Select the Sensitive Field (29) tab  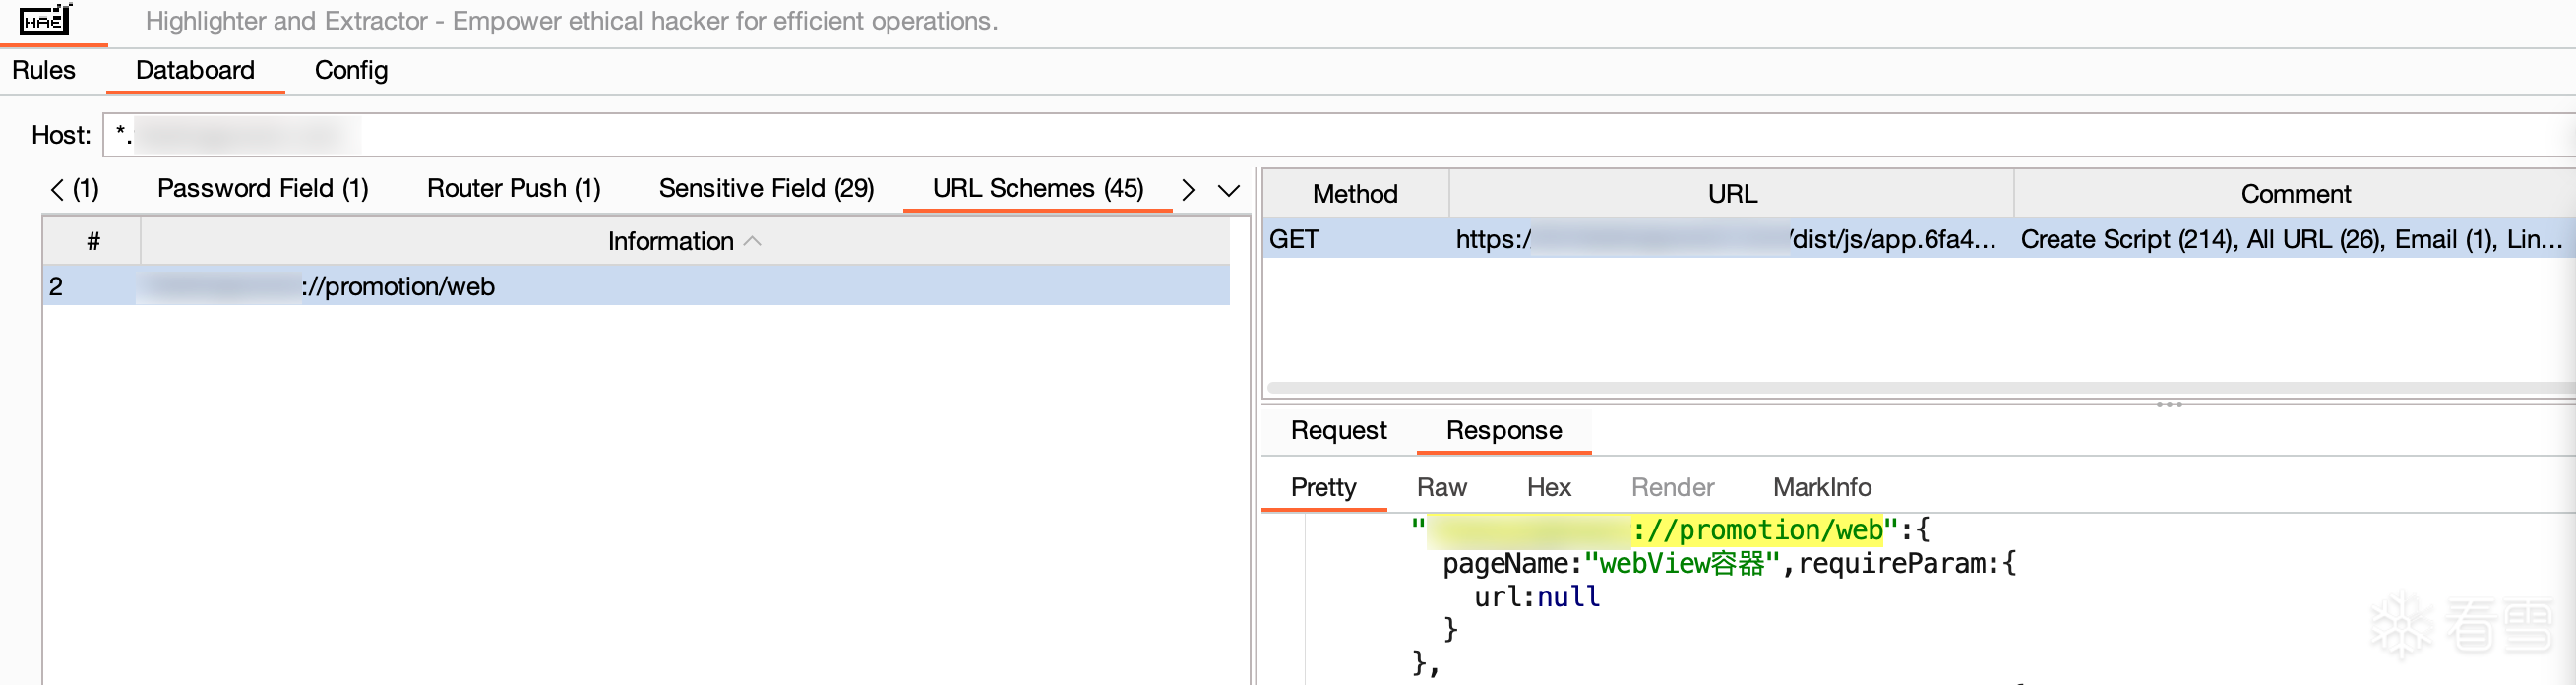[766, 188]
